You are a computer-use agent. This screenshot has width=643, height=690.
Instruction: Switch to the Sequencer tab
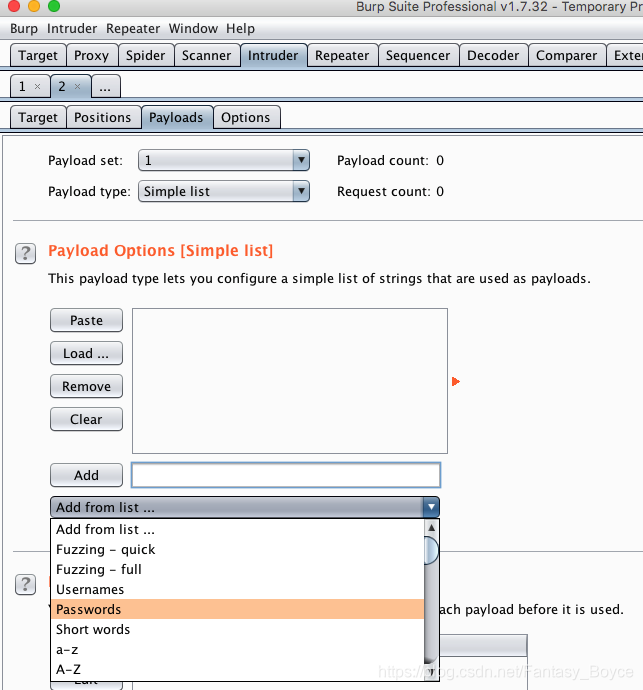point(418,55)
